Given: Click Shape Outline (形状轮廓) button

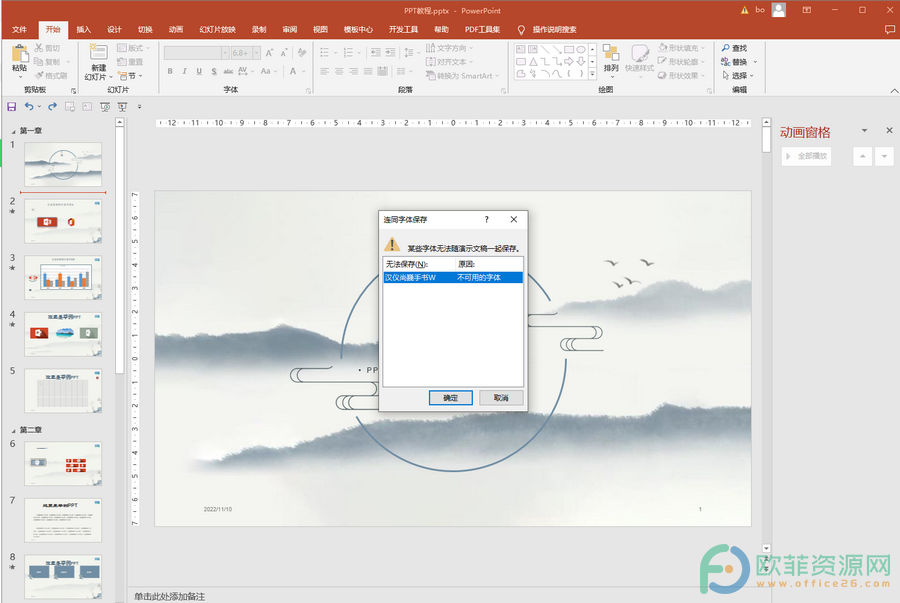Looking at the screenshot, I should coord(682,62).
